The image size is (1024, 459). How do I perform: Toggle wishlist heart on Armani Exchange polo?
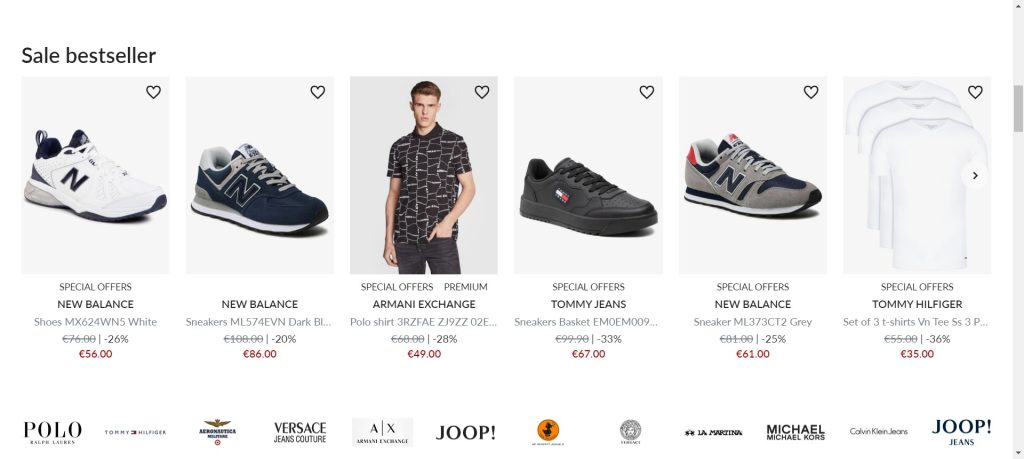pos(482,92)
